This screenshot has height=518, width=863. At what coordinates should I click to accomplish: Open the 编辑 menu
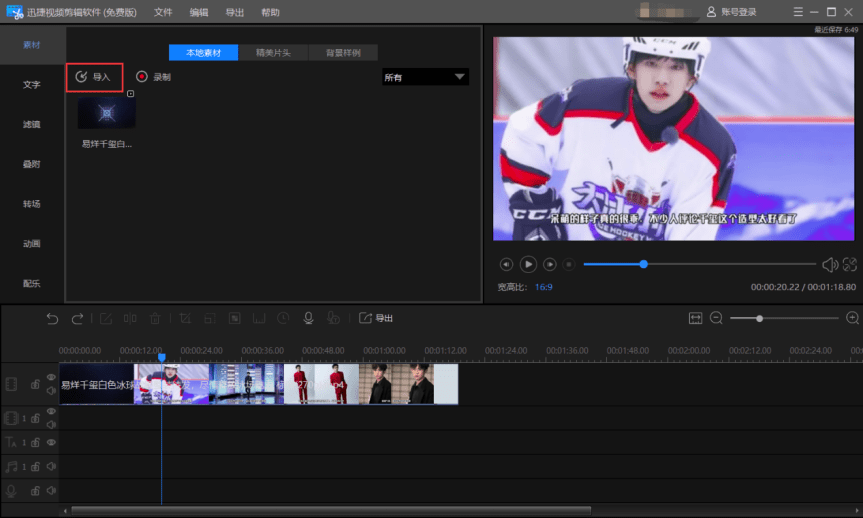[x=199, y=12]
